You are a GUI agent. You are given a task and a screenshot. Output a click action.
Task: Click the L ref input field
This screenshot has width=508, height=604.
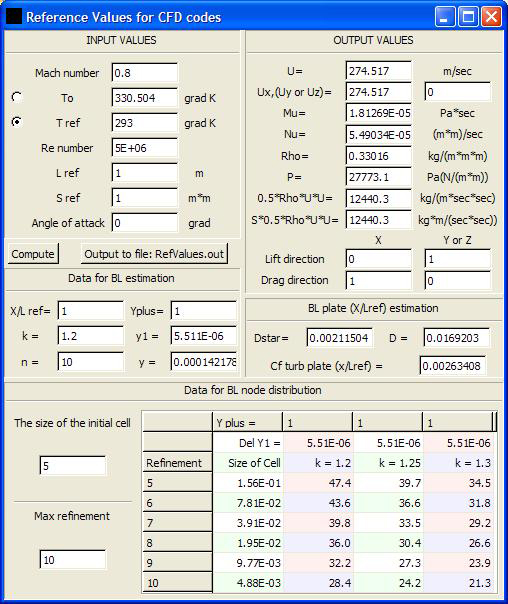145,173
